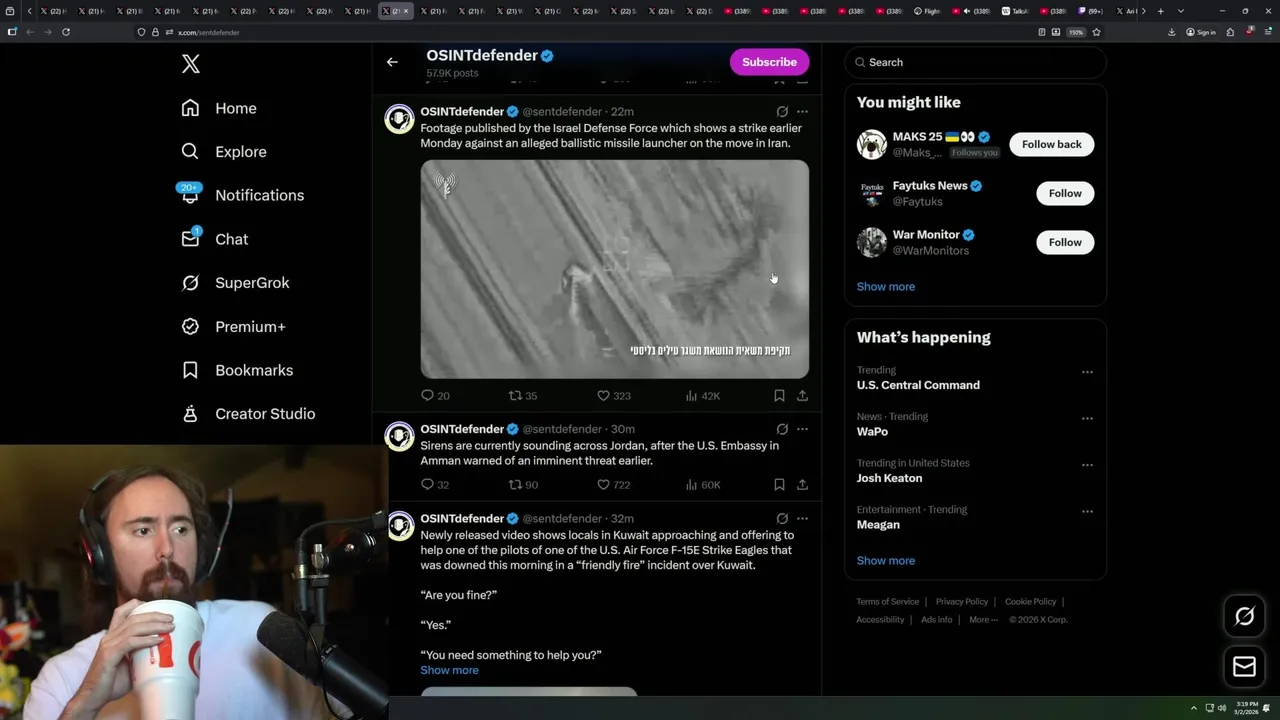Open Privacy Policy link
The image size is (1280, 720).
(961, 602)
